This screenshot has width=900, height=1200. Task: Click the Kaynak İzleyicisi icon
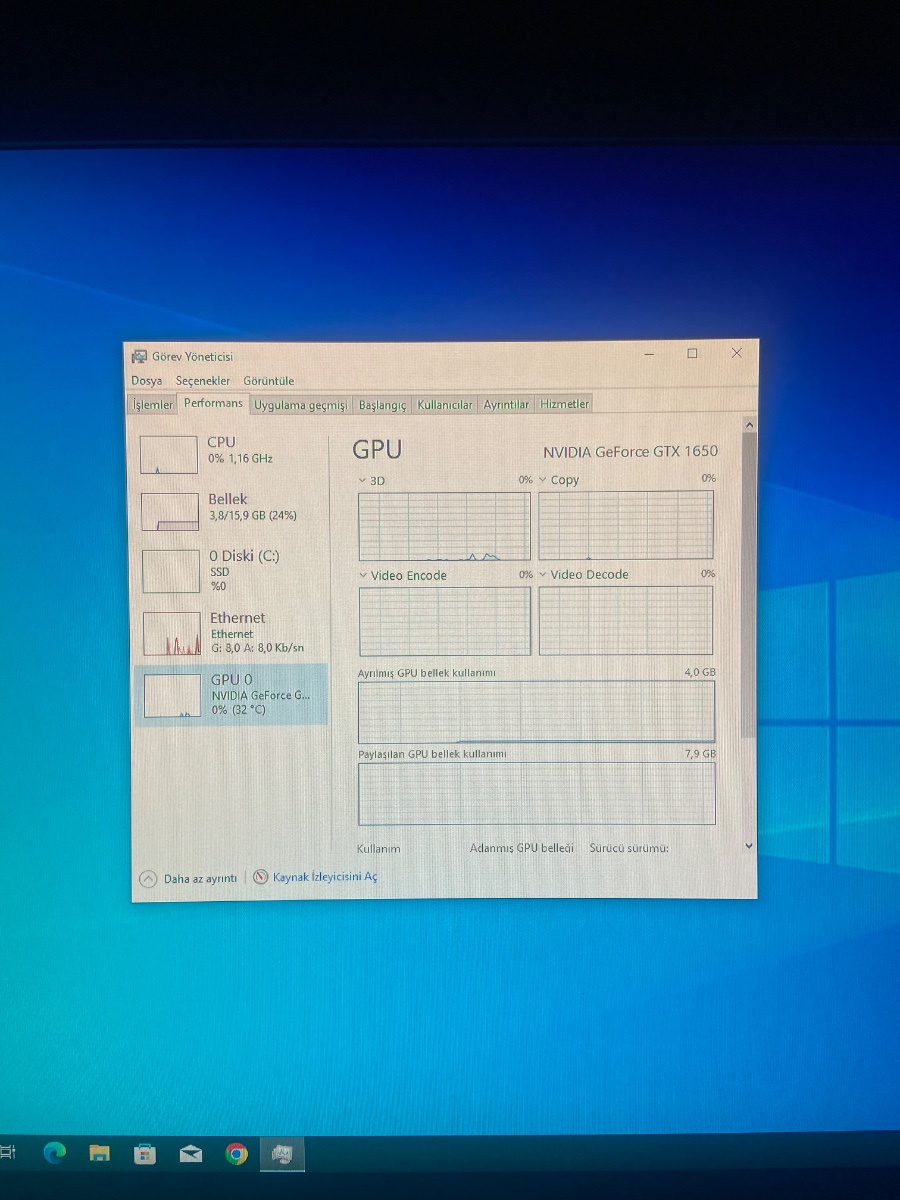(x=261, y=877)
